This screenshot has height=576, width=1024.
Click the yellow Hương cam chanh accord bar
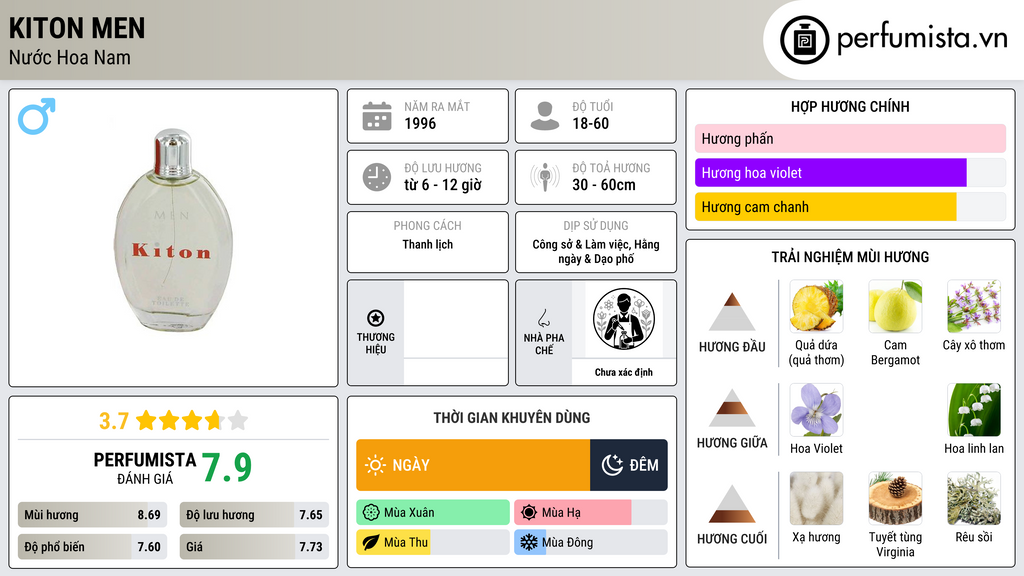(825, 207)
